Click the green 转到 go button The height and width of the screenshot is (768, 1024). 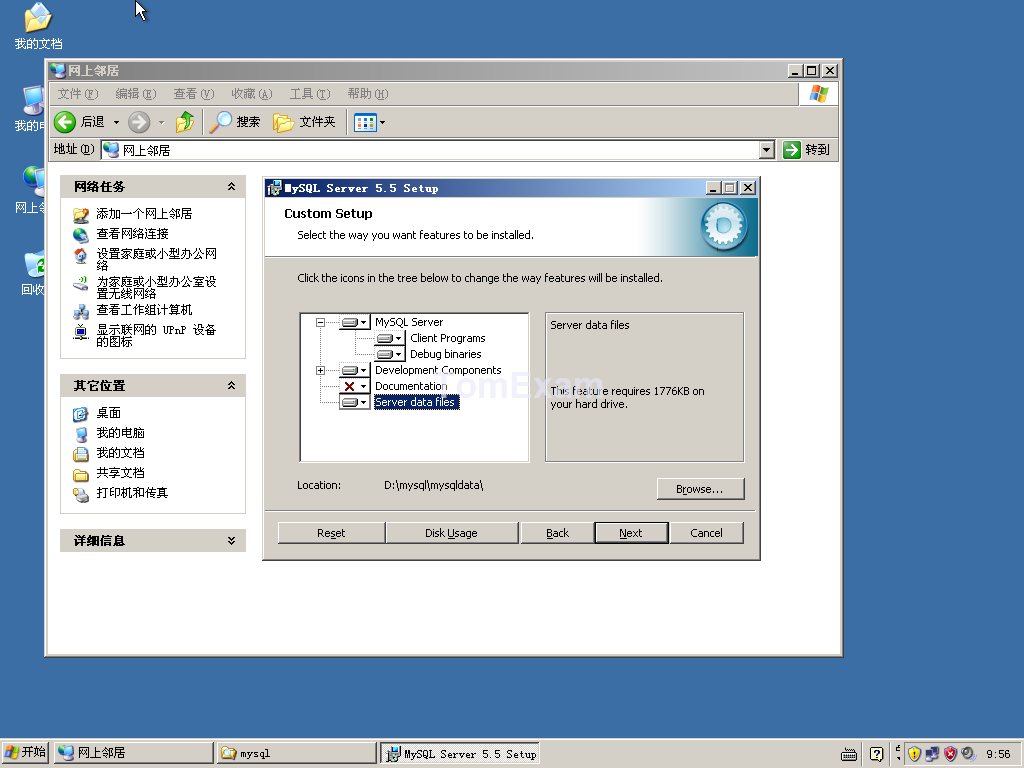(807, 150)
